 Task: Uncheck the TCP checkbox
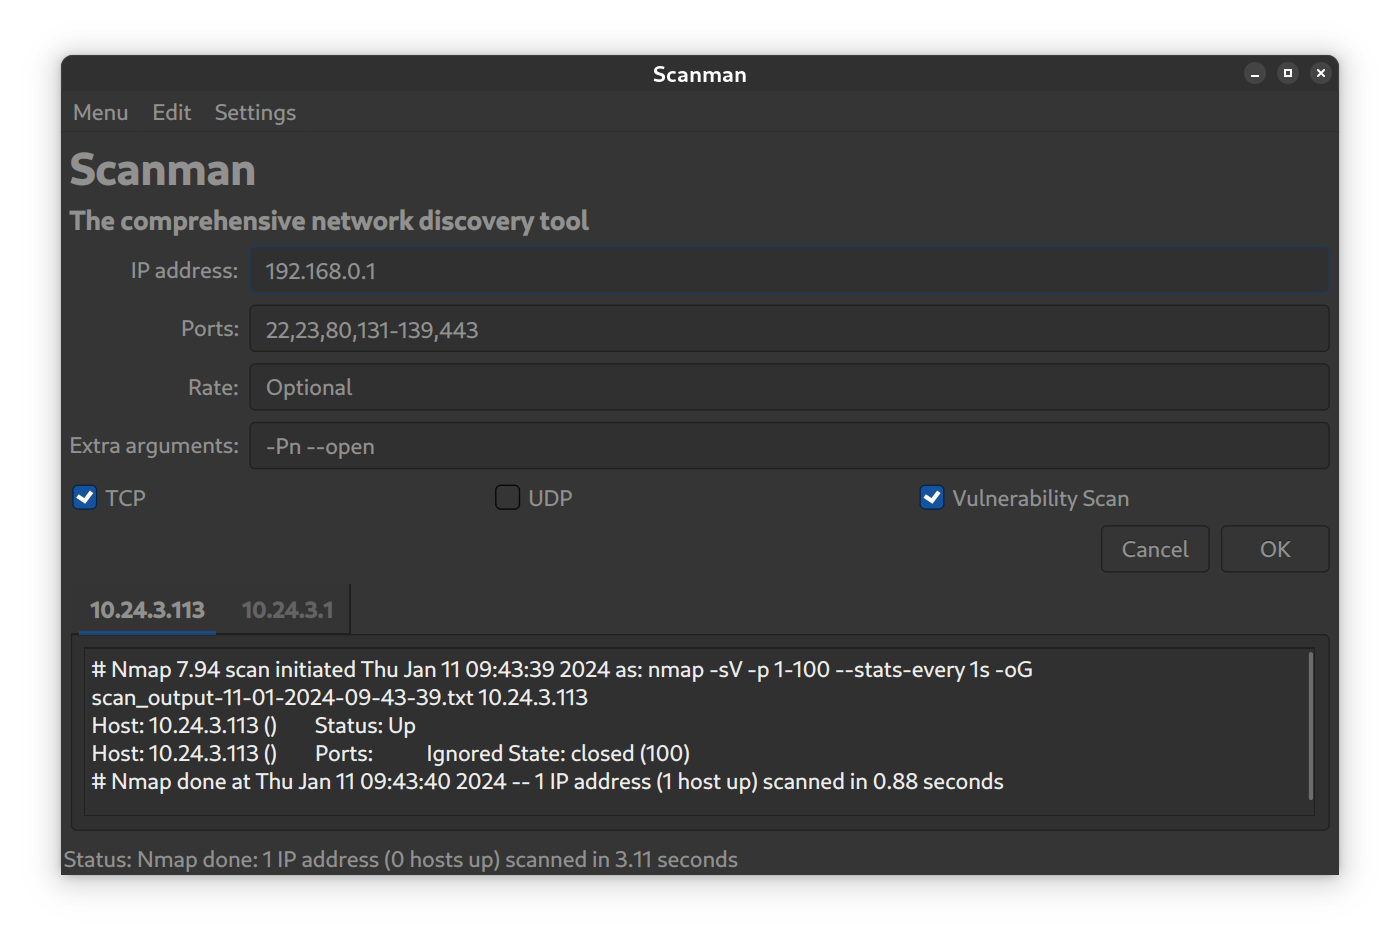point(85,497)
